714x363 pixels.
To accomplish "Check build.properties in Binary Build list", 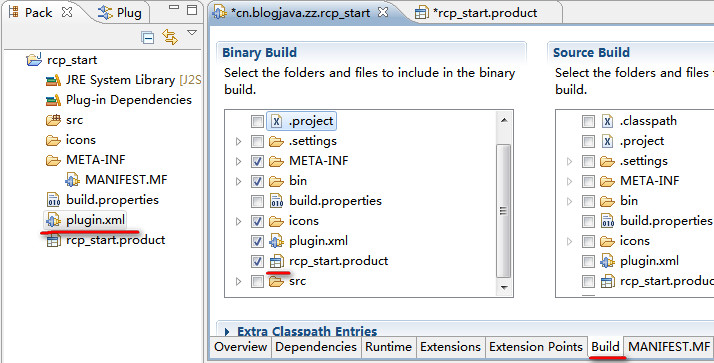I will click(x=257, y=201).
